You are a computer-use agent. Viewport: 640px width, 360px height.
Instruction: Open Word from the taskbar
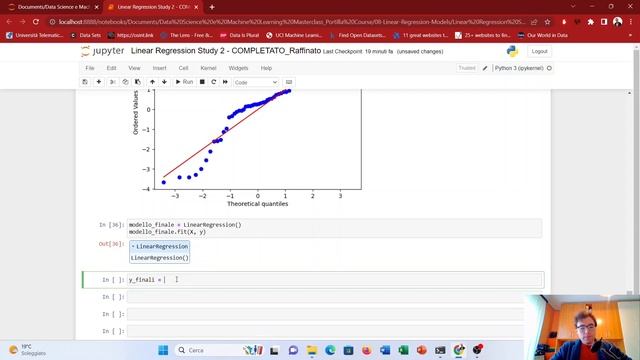(385, 350)
